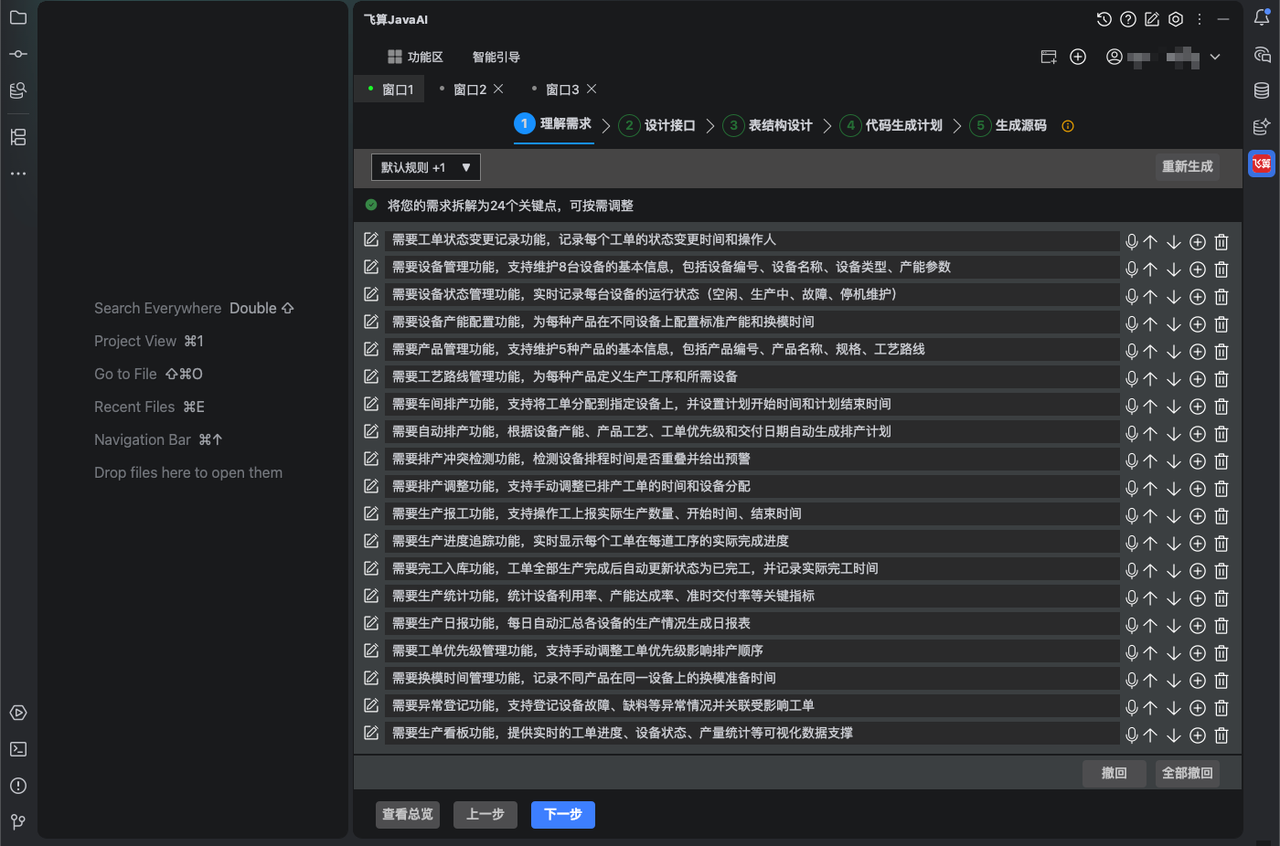Go to step 2 设计接口
Image resolution: width=1280 pixels, height=846 pixels.
pos(657,125)
